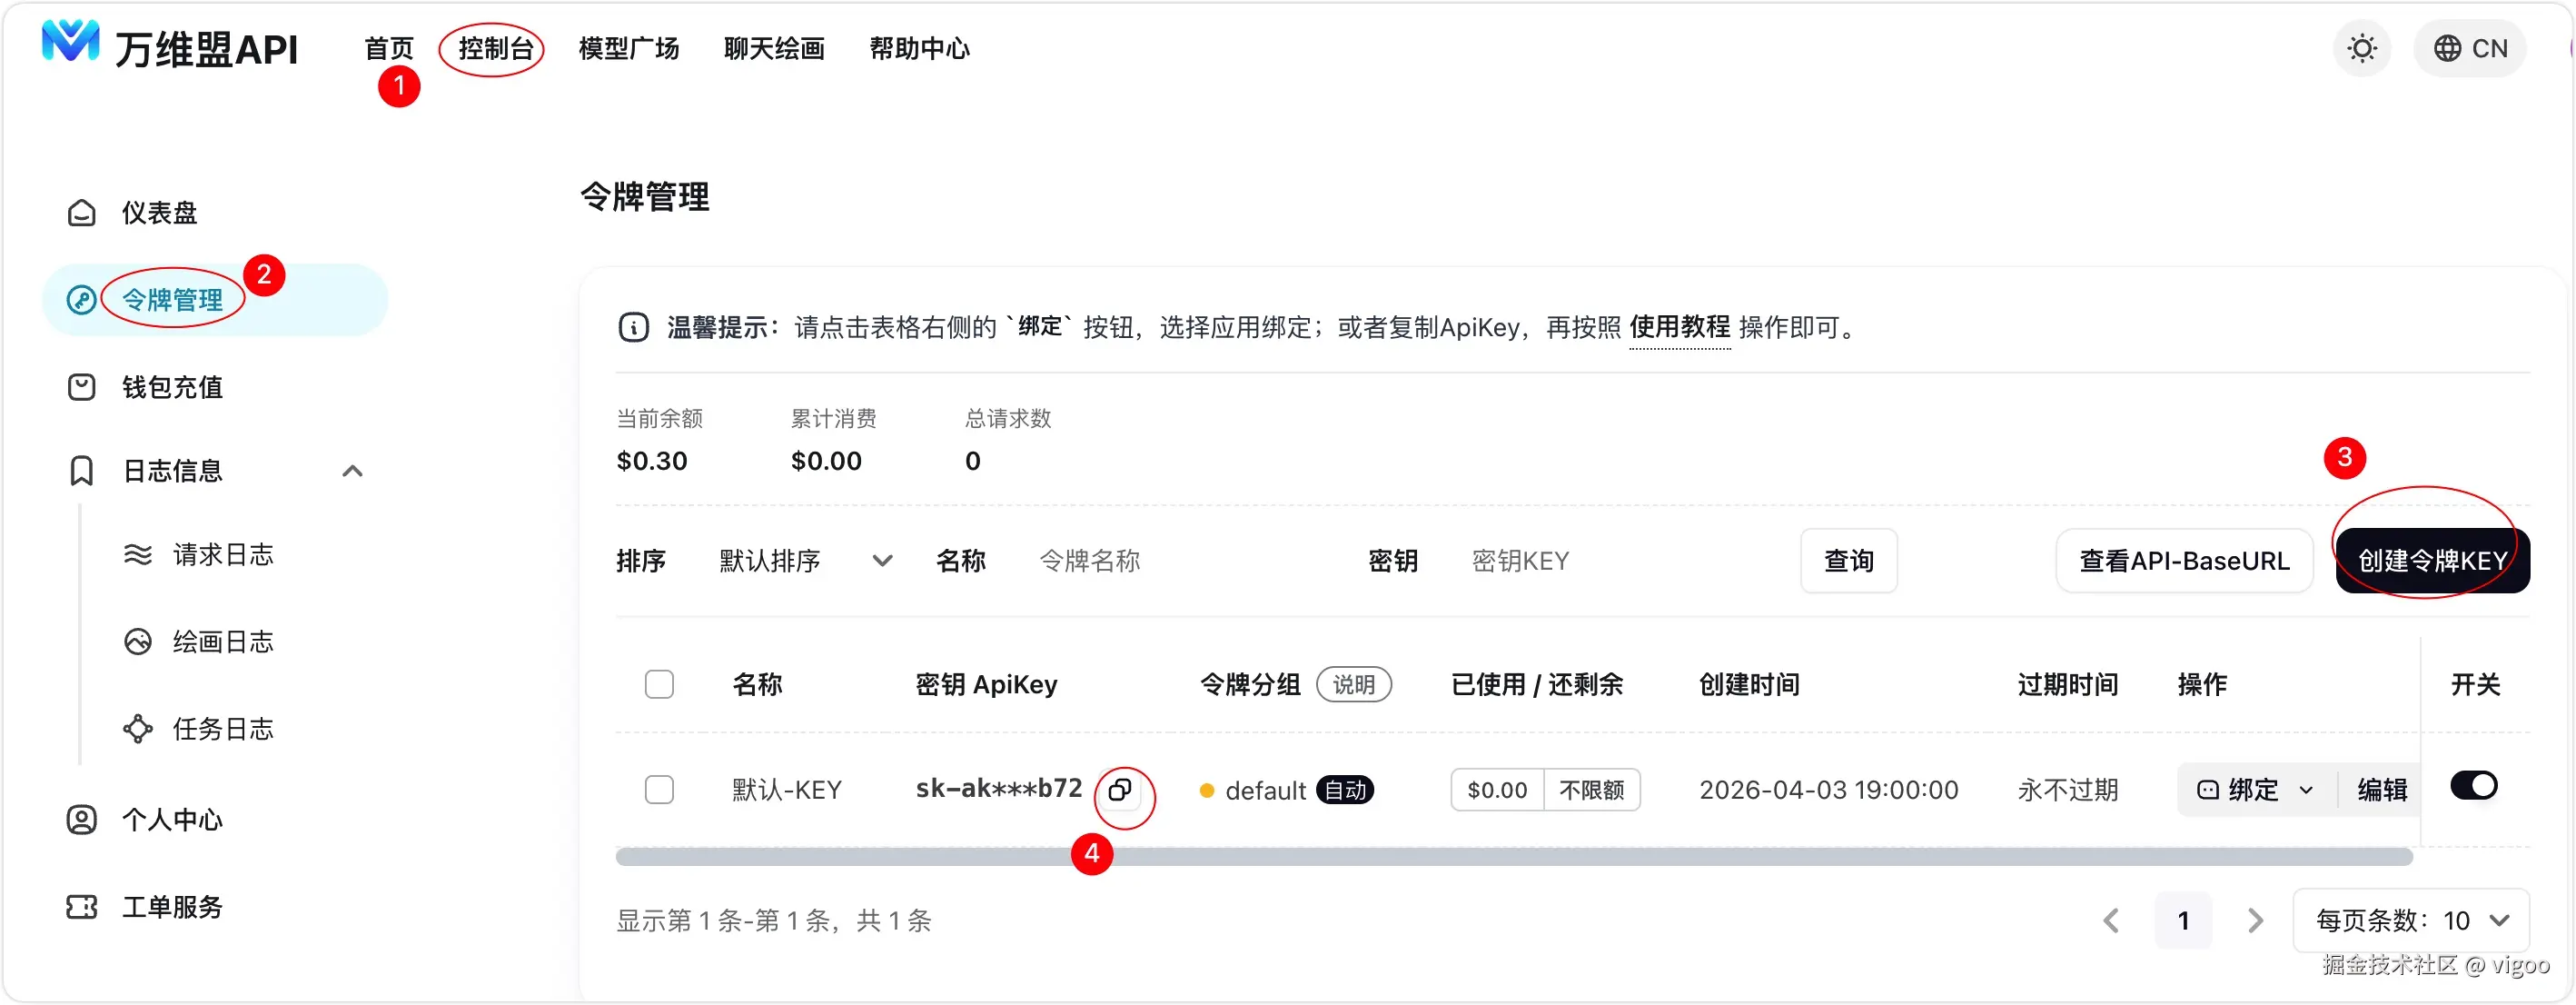This screenshot has height=1005, width=2576.
Task: Open 仪表盘 dashboard in sidebar
Action: (x=158, y=213)
